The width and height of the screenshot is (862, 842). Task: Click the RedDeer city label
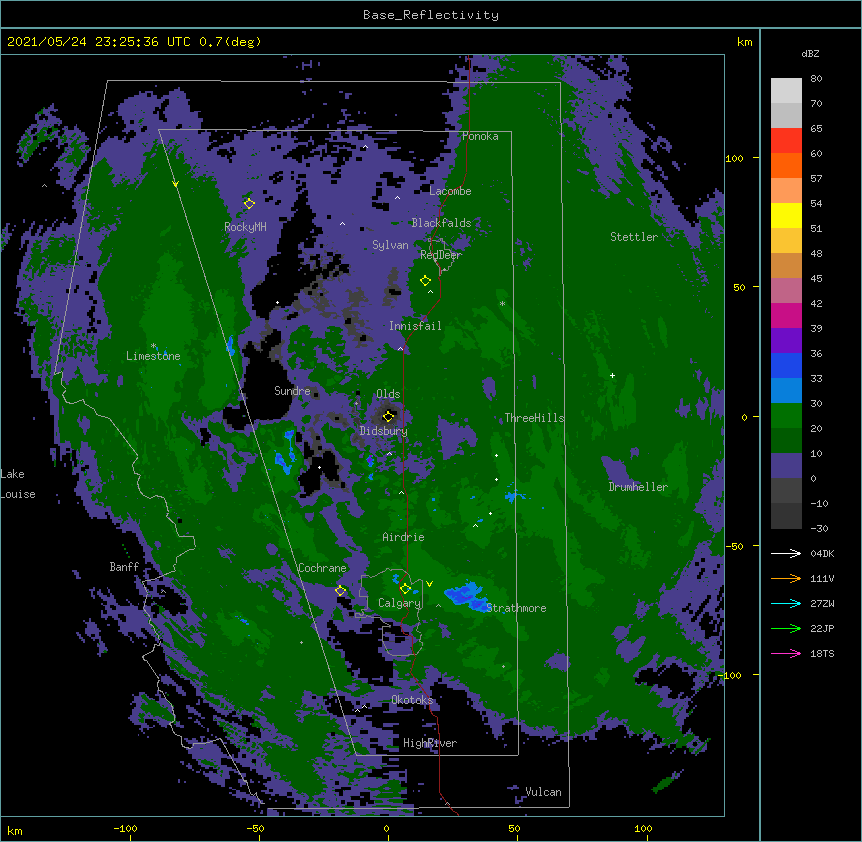click(x=441, y=255)
